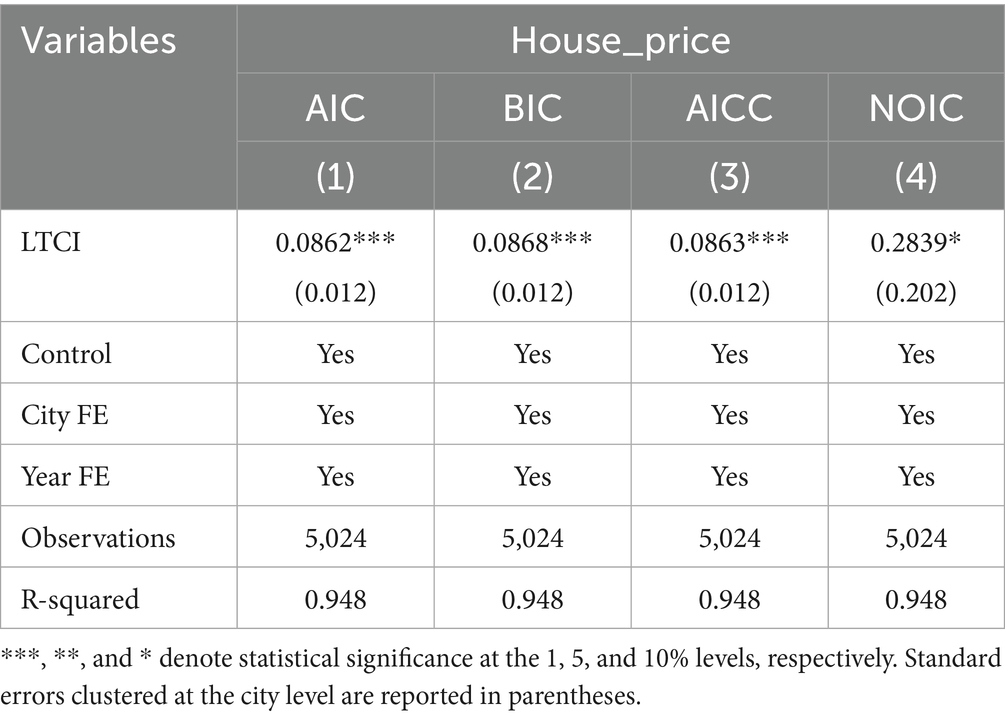Select the BIC column heading
Image resolution: width=1005 pixels, height=718 pixels.
[x=532, y=108]
